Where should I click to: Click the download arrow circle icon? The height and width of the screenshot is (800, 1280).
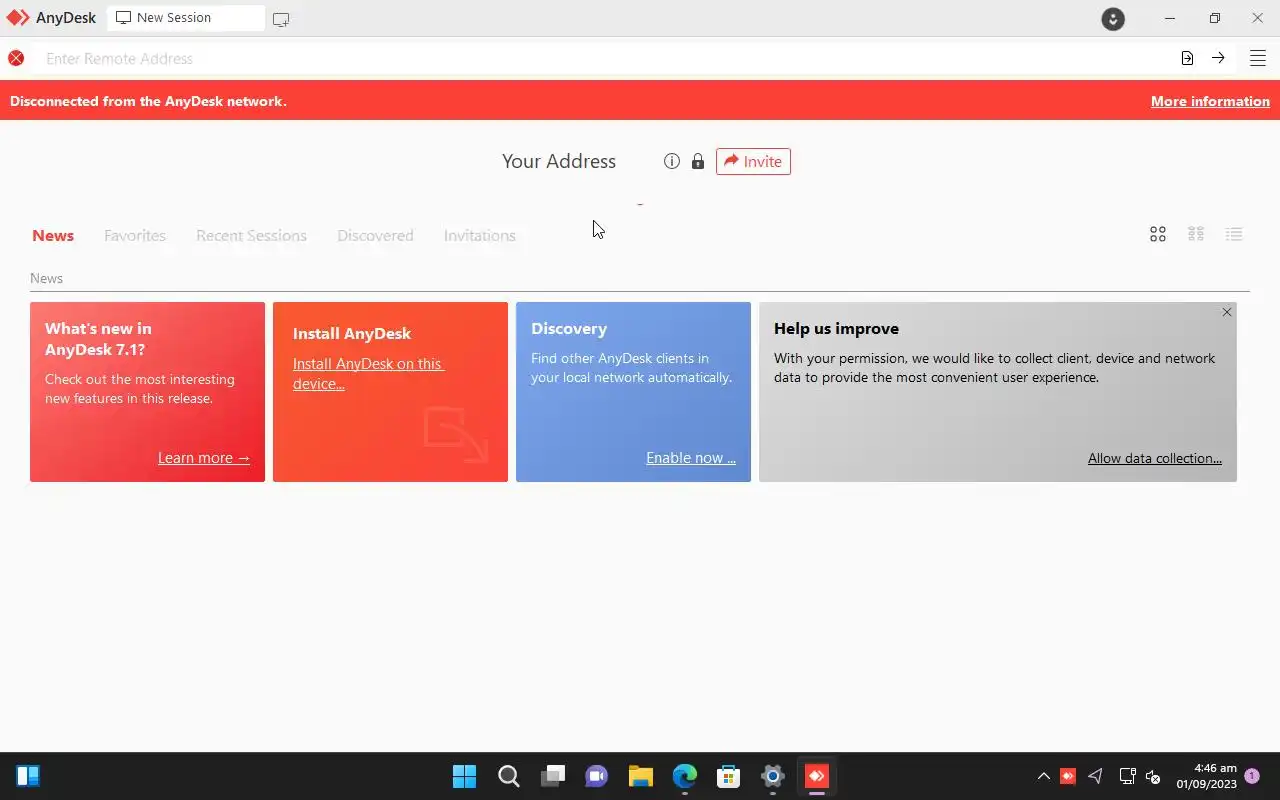pos(1113,18)
